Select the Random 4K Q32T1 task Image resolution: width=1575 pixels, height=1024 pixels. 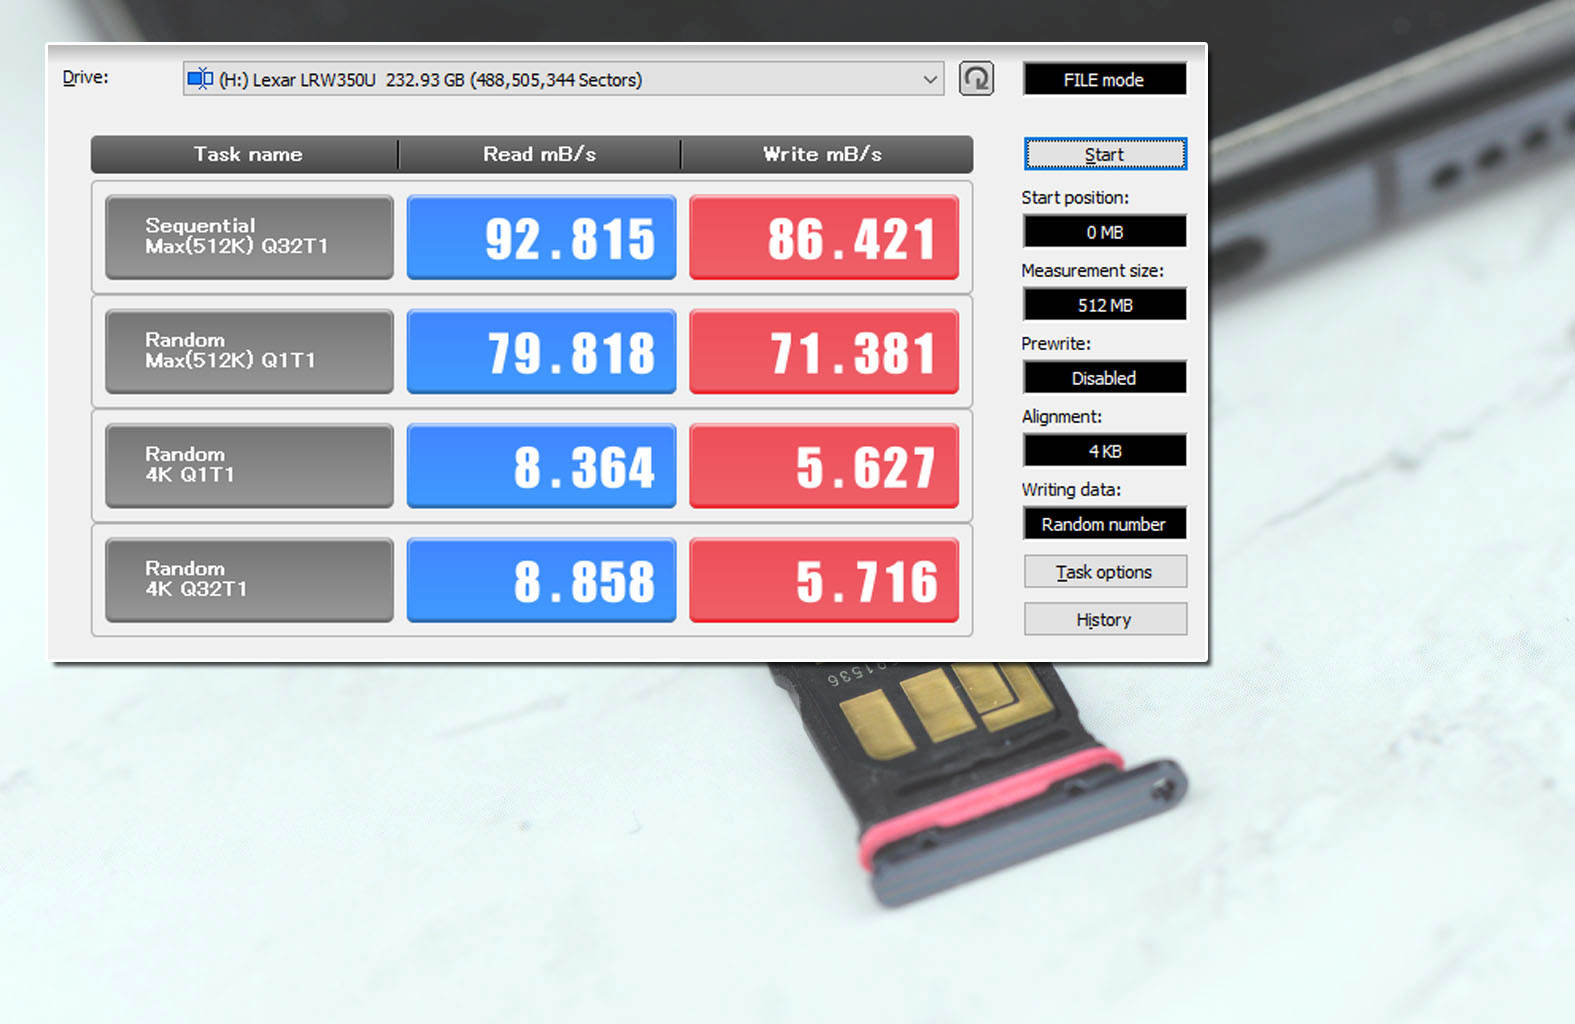[x=249, y=580]
